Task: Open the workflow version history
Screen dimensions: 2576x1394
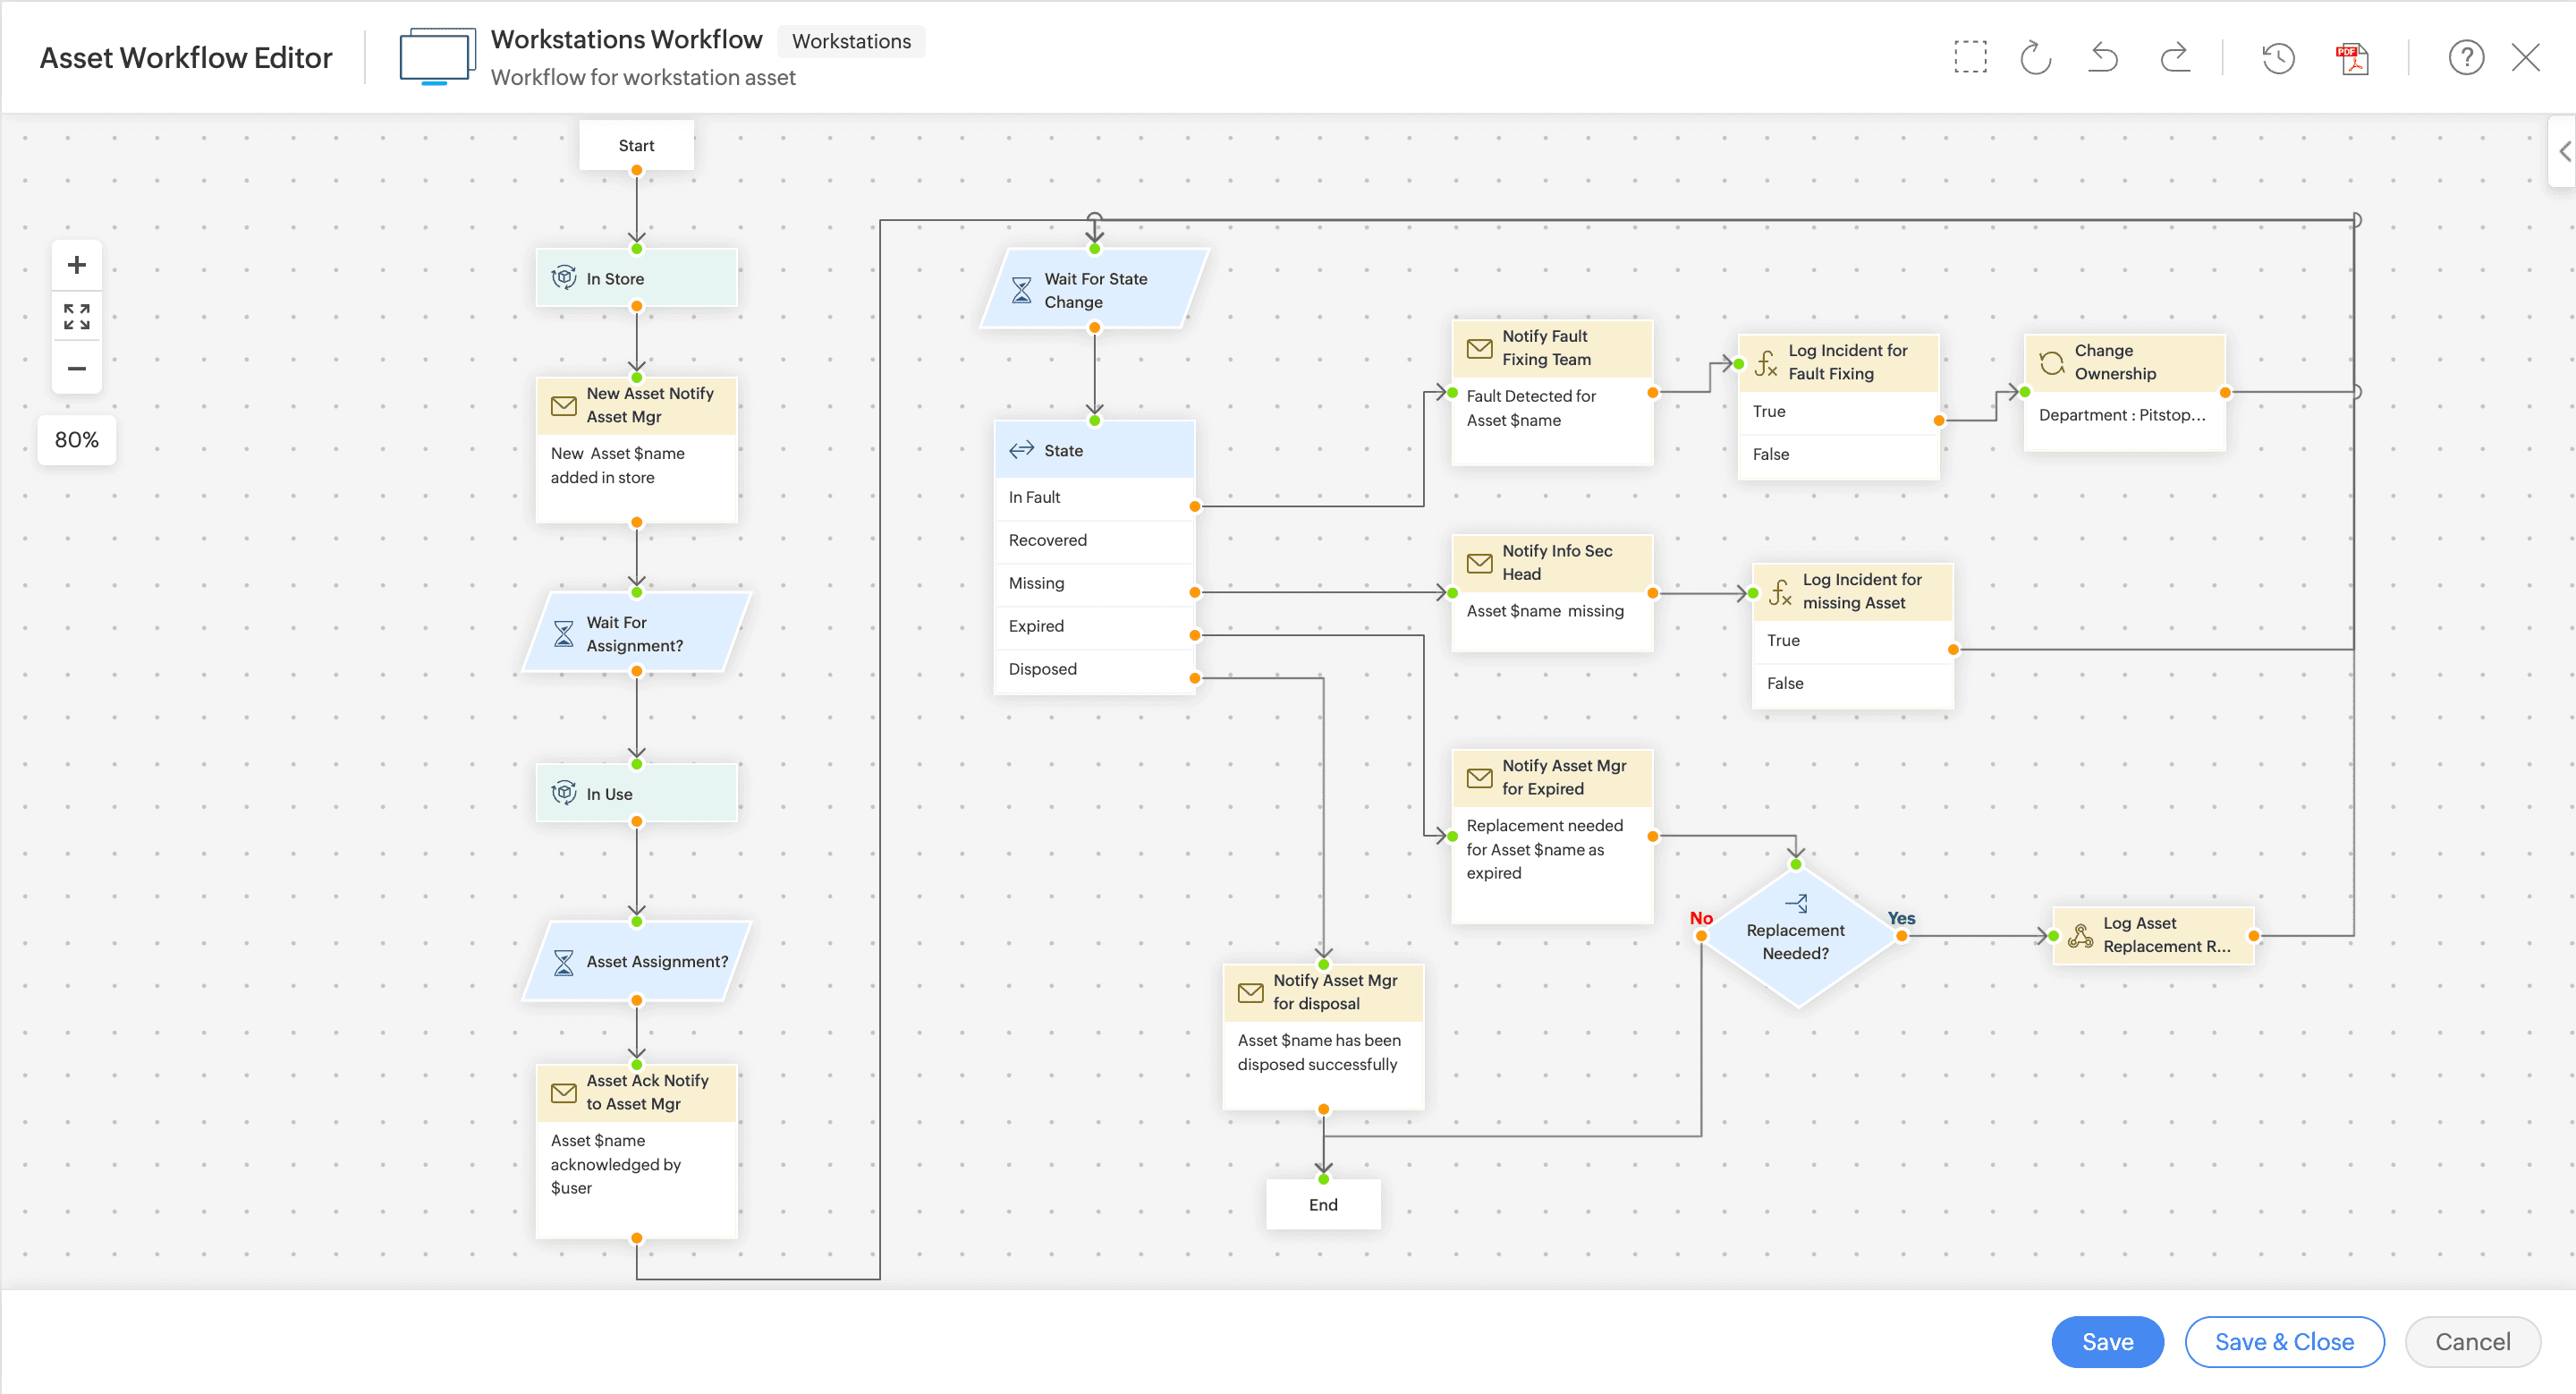Action: pyautogui.click(x=2279, y=57)
